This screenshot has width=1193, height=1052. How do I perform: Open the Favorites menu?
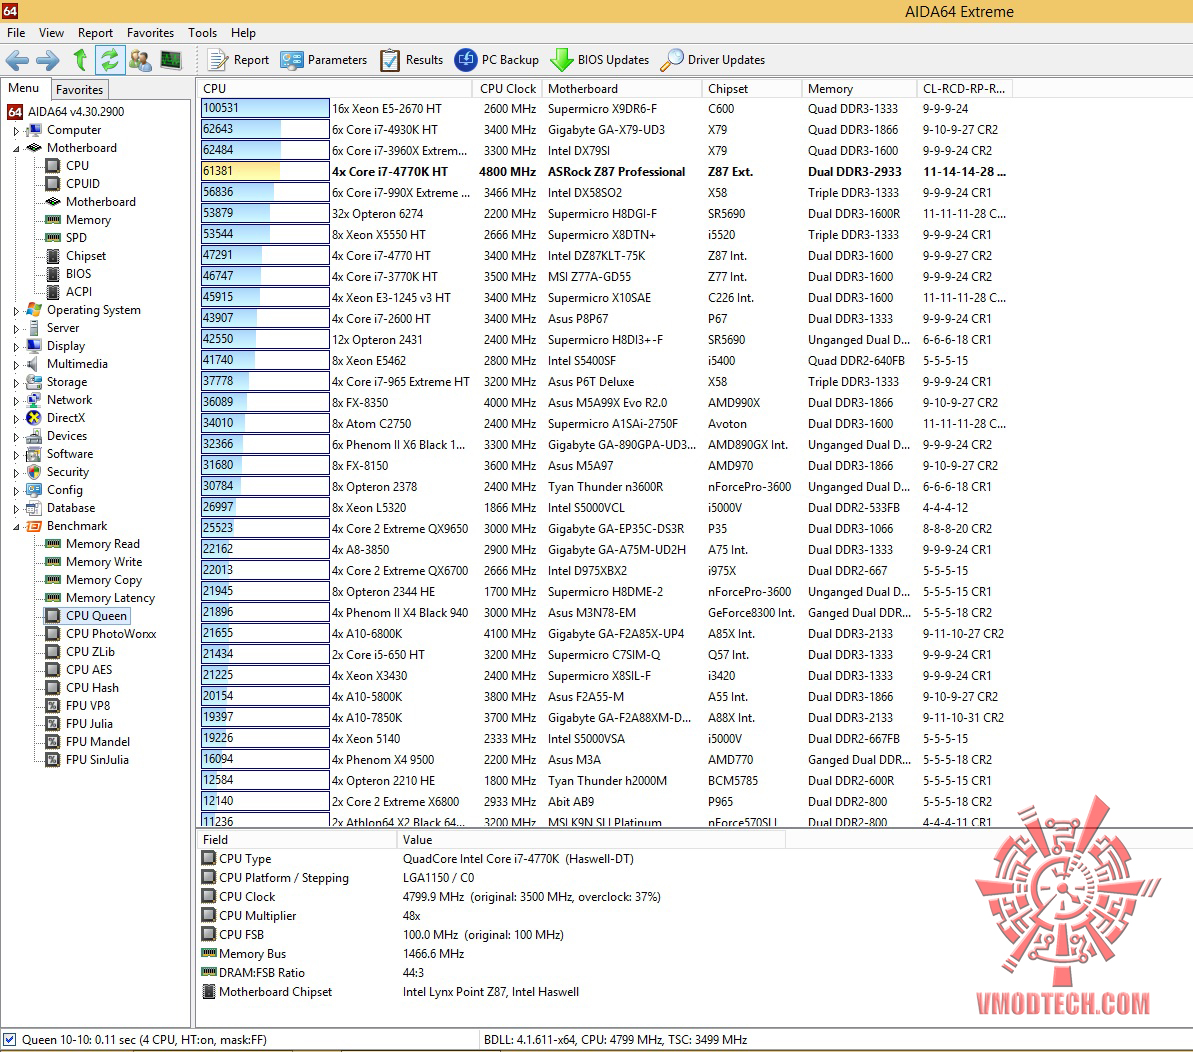(151, 33)
